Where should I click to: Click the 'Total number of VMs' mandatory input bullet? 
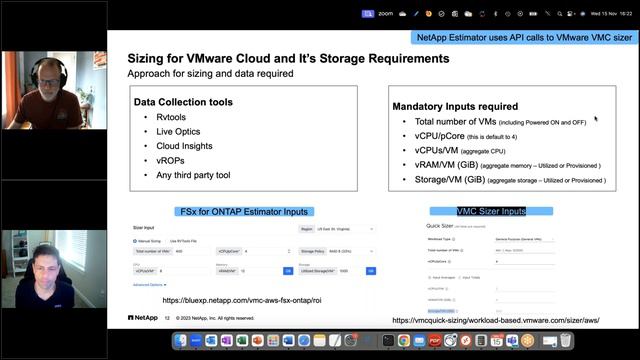click(x=500, y=122)
